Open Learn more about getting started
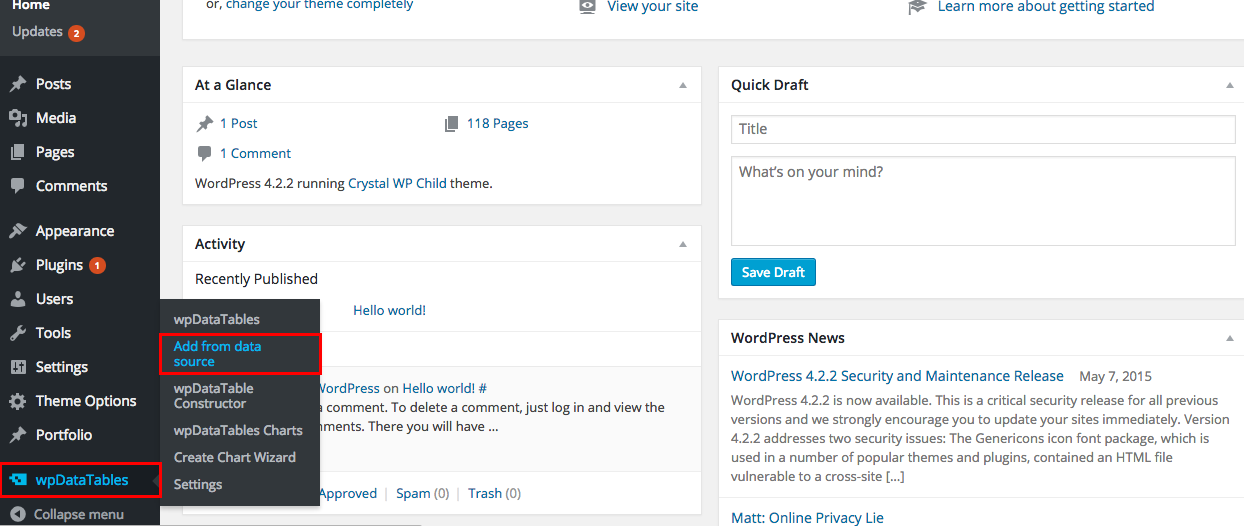The image size is (1244, 526). point(1046,6)
